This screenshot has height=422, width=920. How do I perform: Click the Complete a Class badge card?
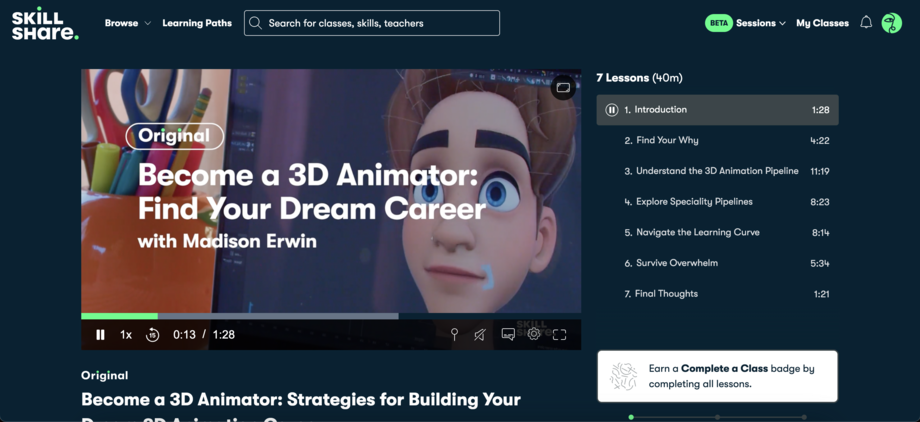(718, 376)
